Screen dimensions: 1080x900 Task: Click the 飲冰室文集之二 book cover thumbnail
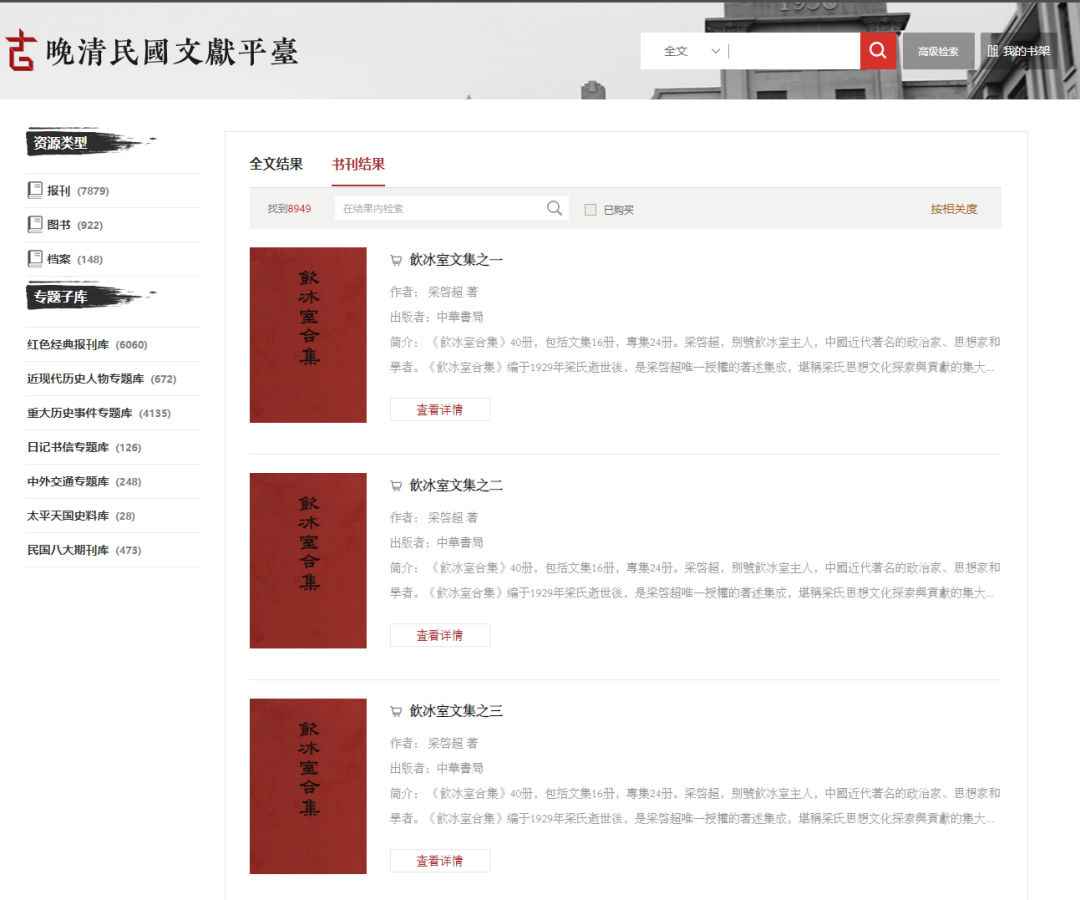308,560
